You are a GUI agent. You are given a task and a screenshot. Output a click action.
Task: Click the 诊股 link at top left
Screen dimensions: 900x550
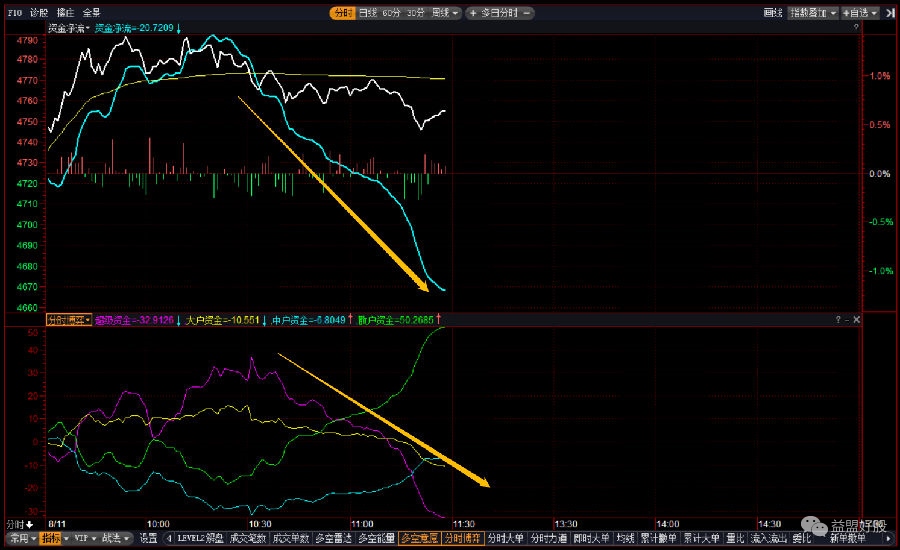click(x=38, y=13)
